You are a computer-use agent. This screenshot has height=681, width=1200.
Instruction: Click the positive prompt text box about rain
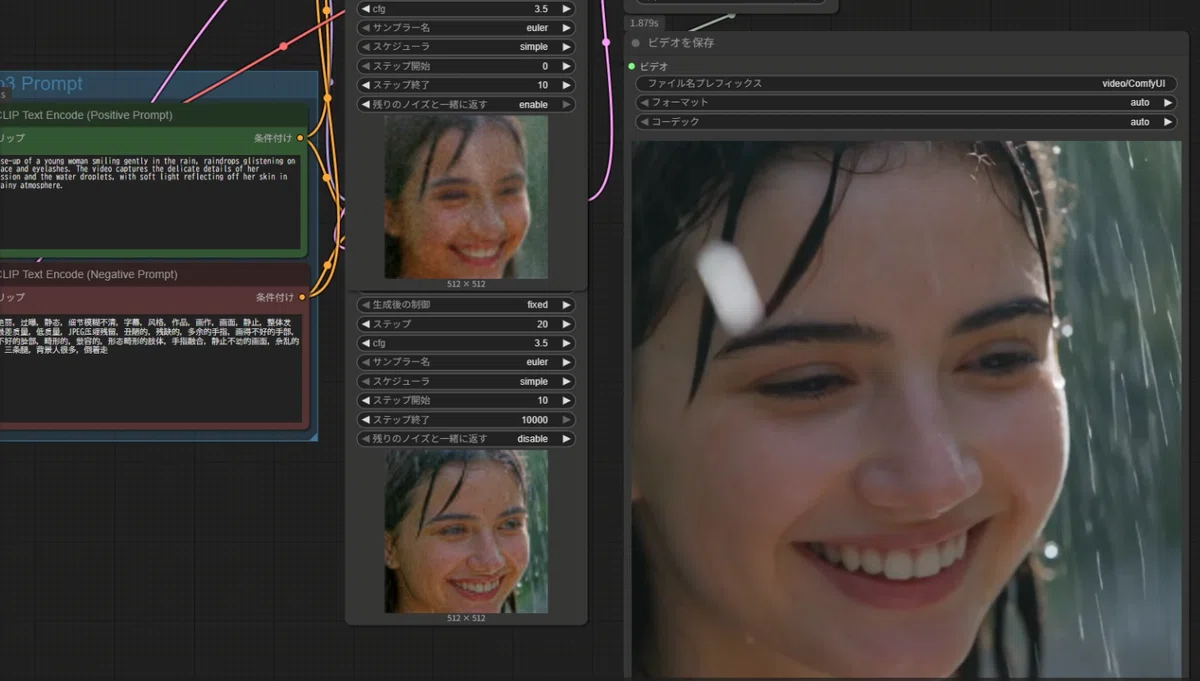(x=150, y=201)
